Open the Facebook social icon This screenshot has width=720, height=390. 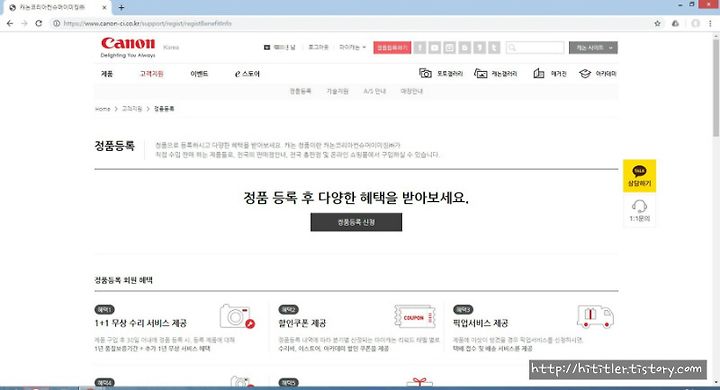coord(420,47)
